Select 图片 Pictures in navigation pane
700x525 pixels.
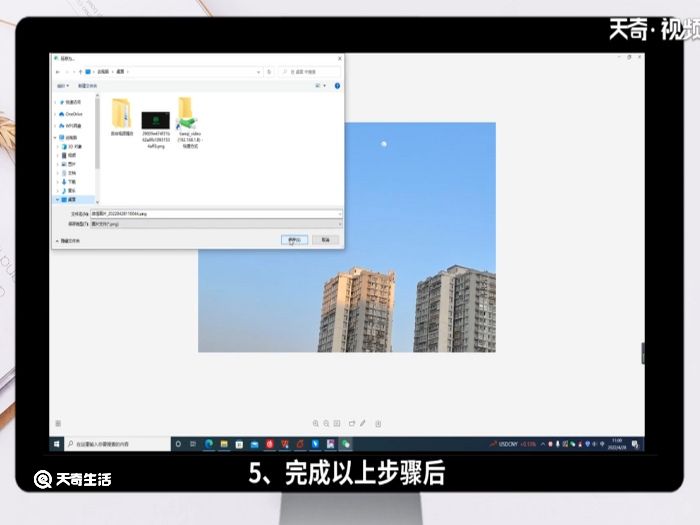(x=69, y=164)
